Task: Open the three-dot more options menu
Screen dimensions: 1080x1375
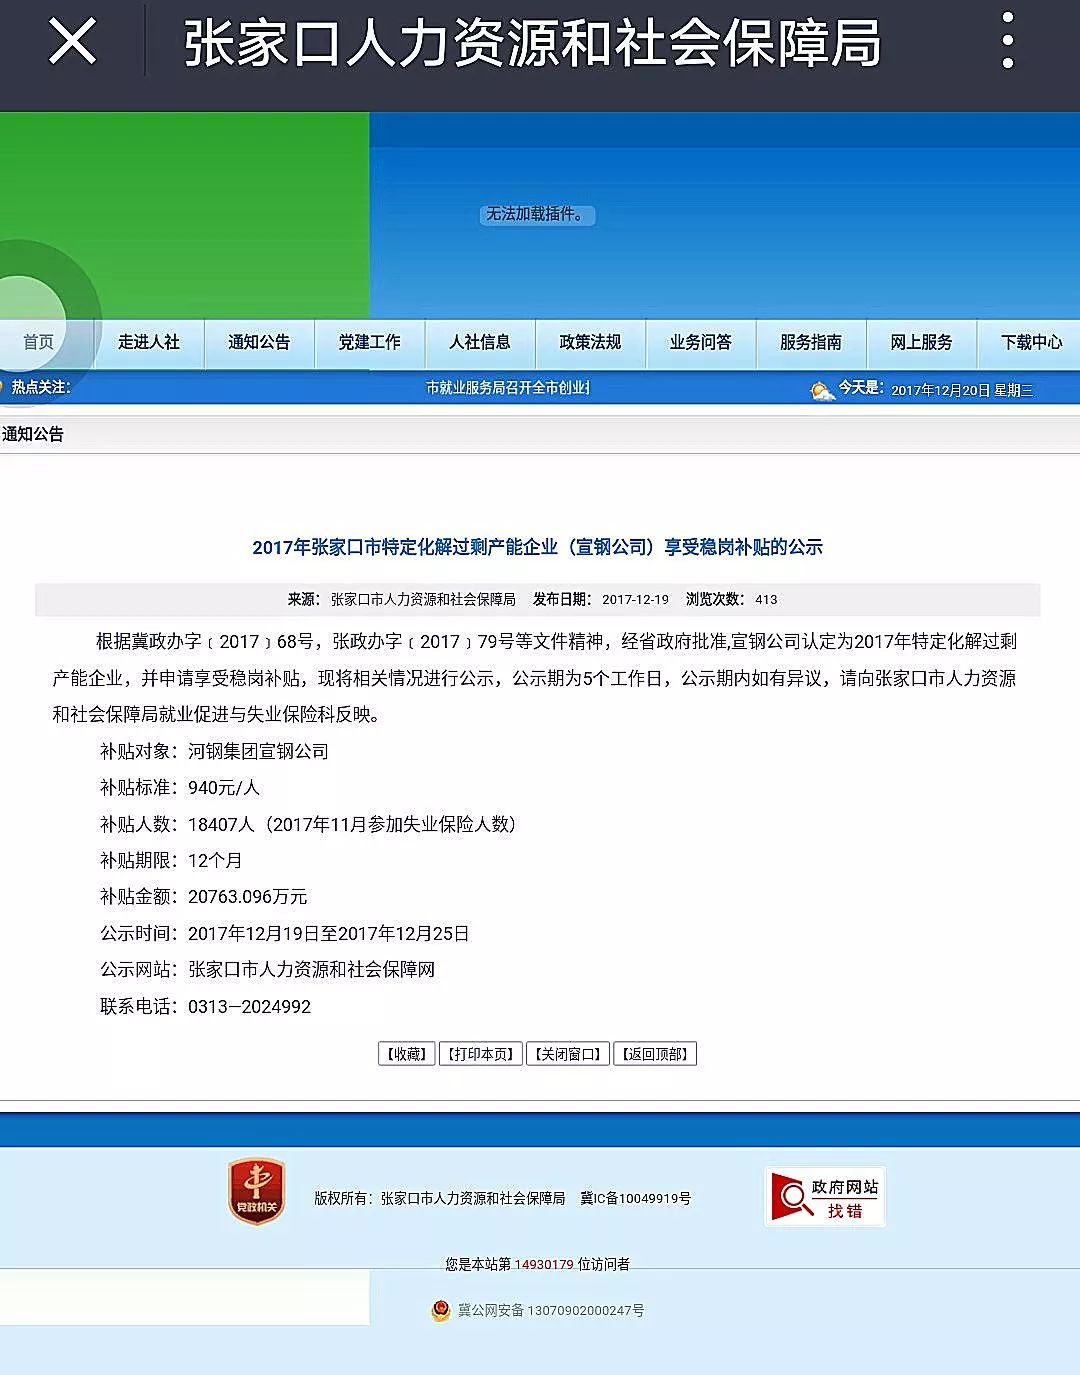Action: (1008, 42)
